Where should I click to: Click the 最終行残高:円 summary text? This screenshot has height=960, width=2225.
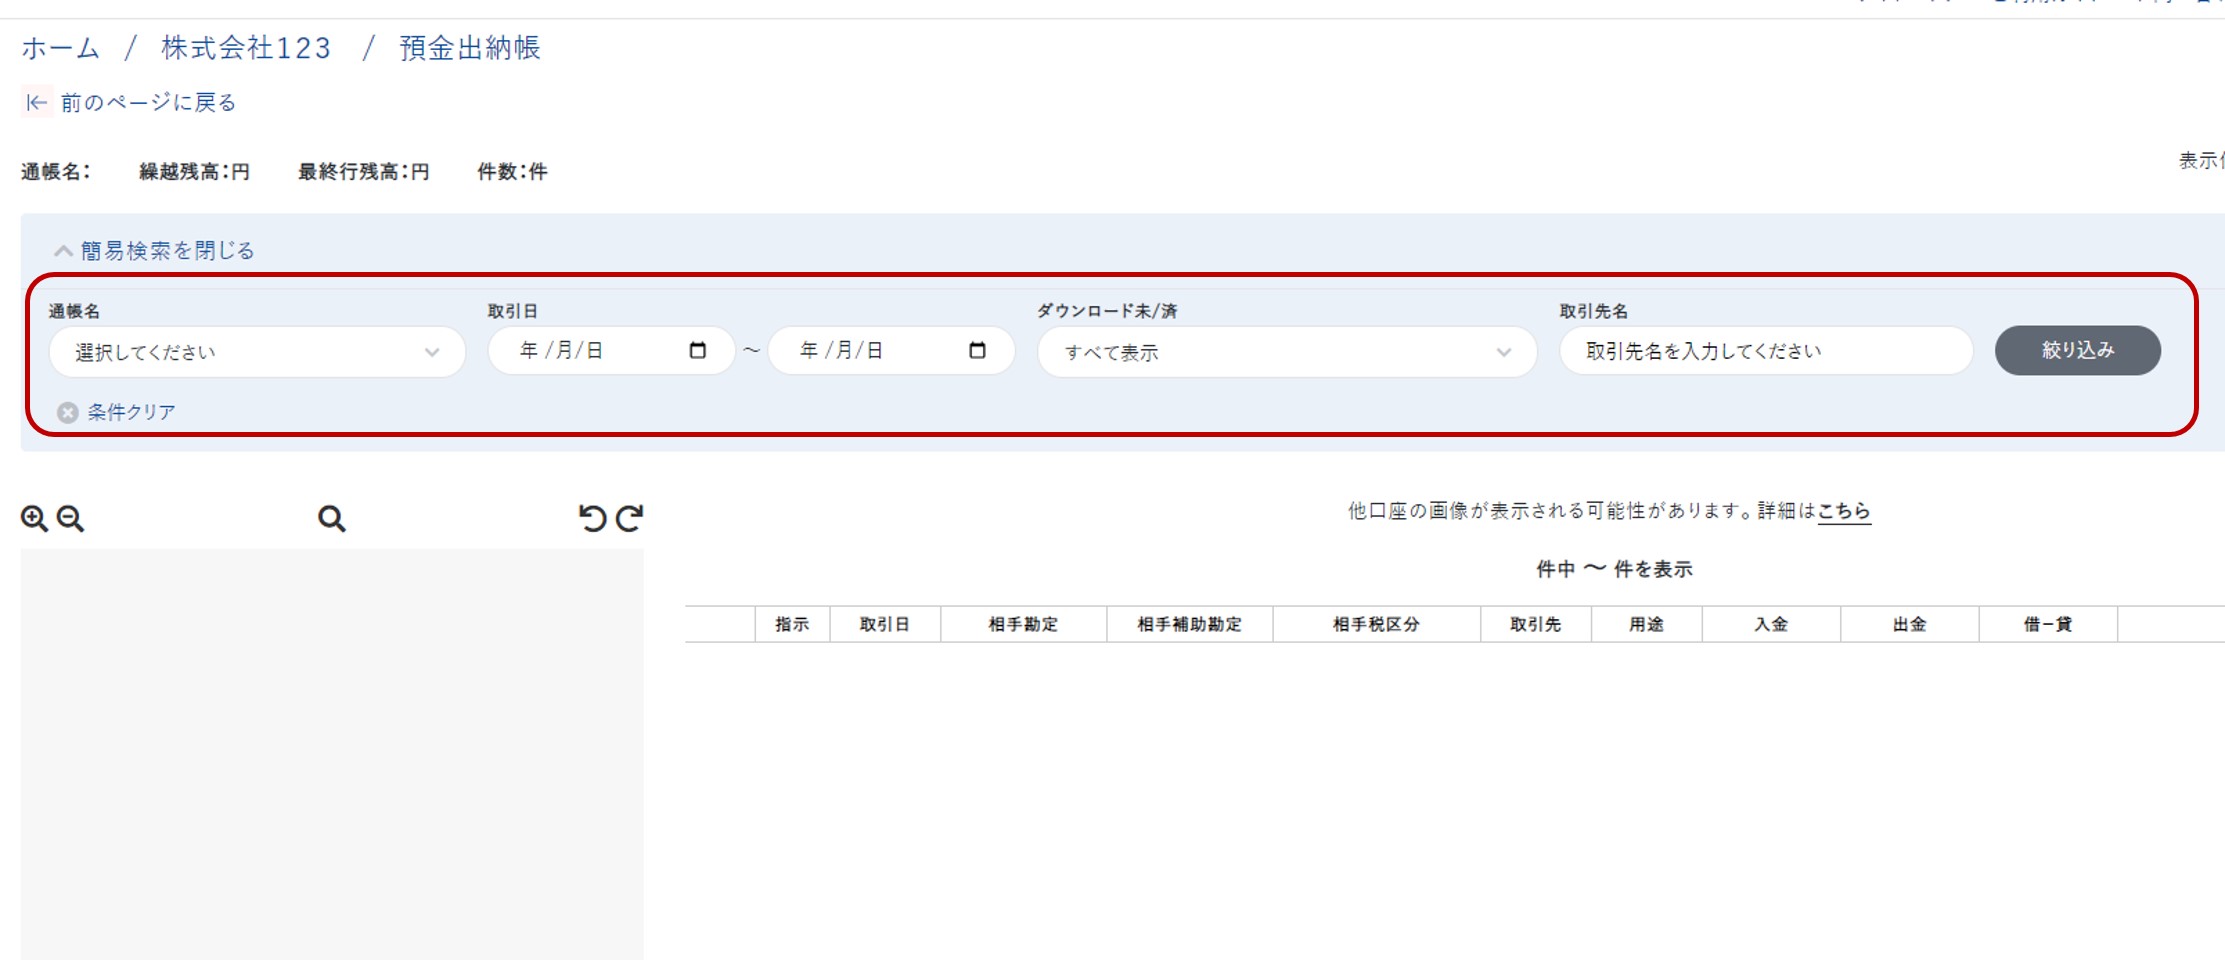363,172
